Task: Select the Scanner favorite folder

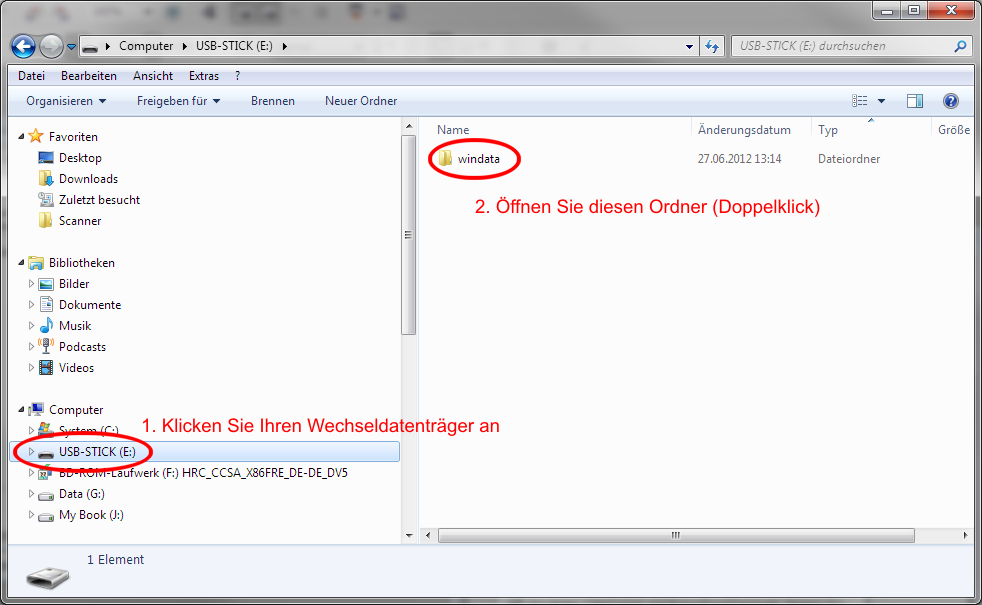Action: [80, 221]
